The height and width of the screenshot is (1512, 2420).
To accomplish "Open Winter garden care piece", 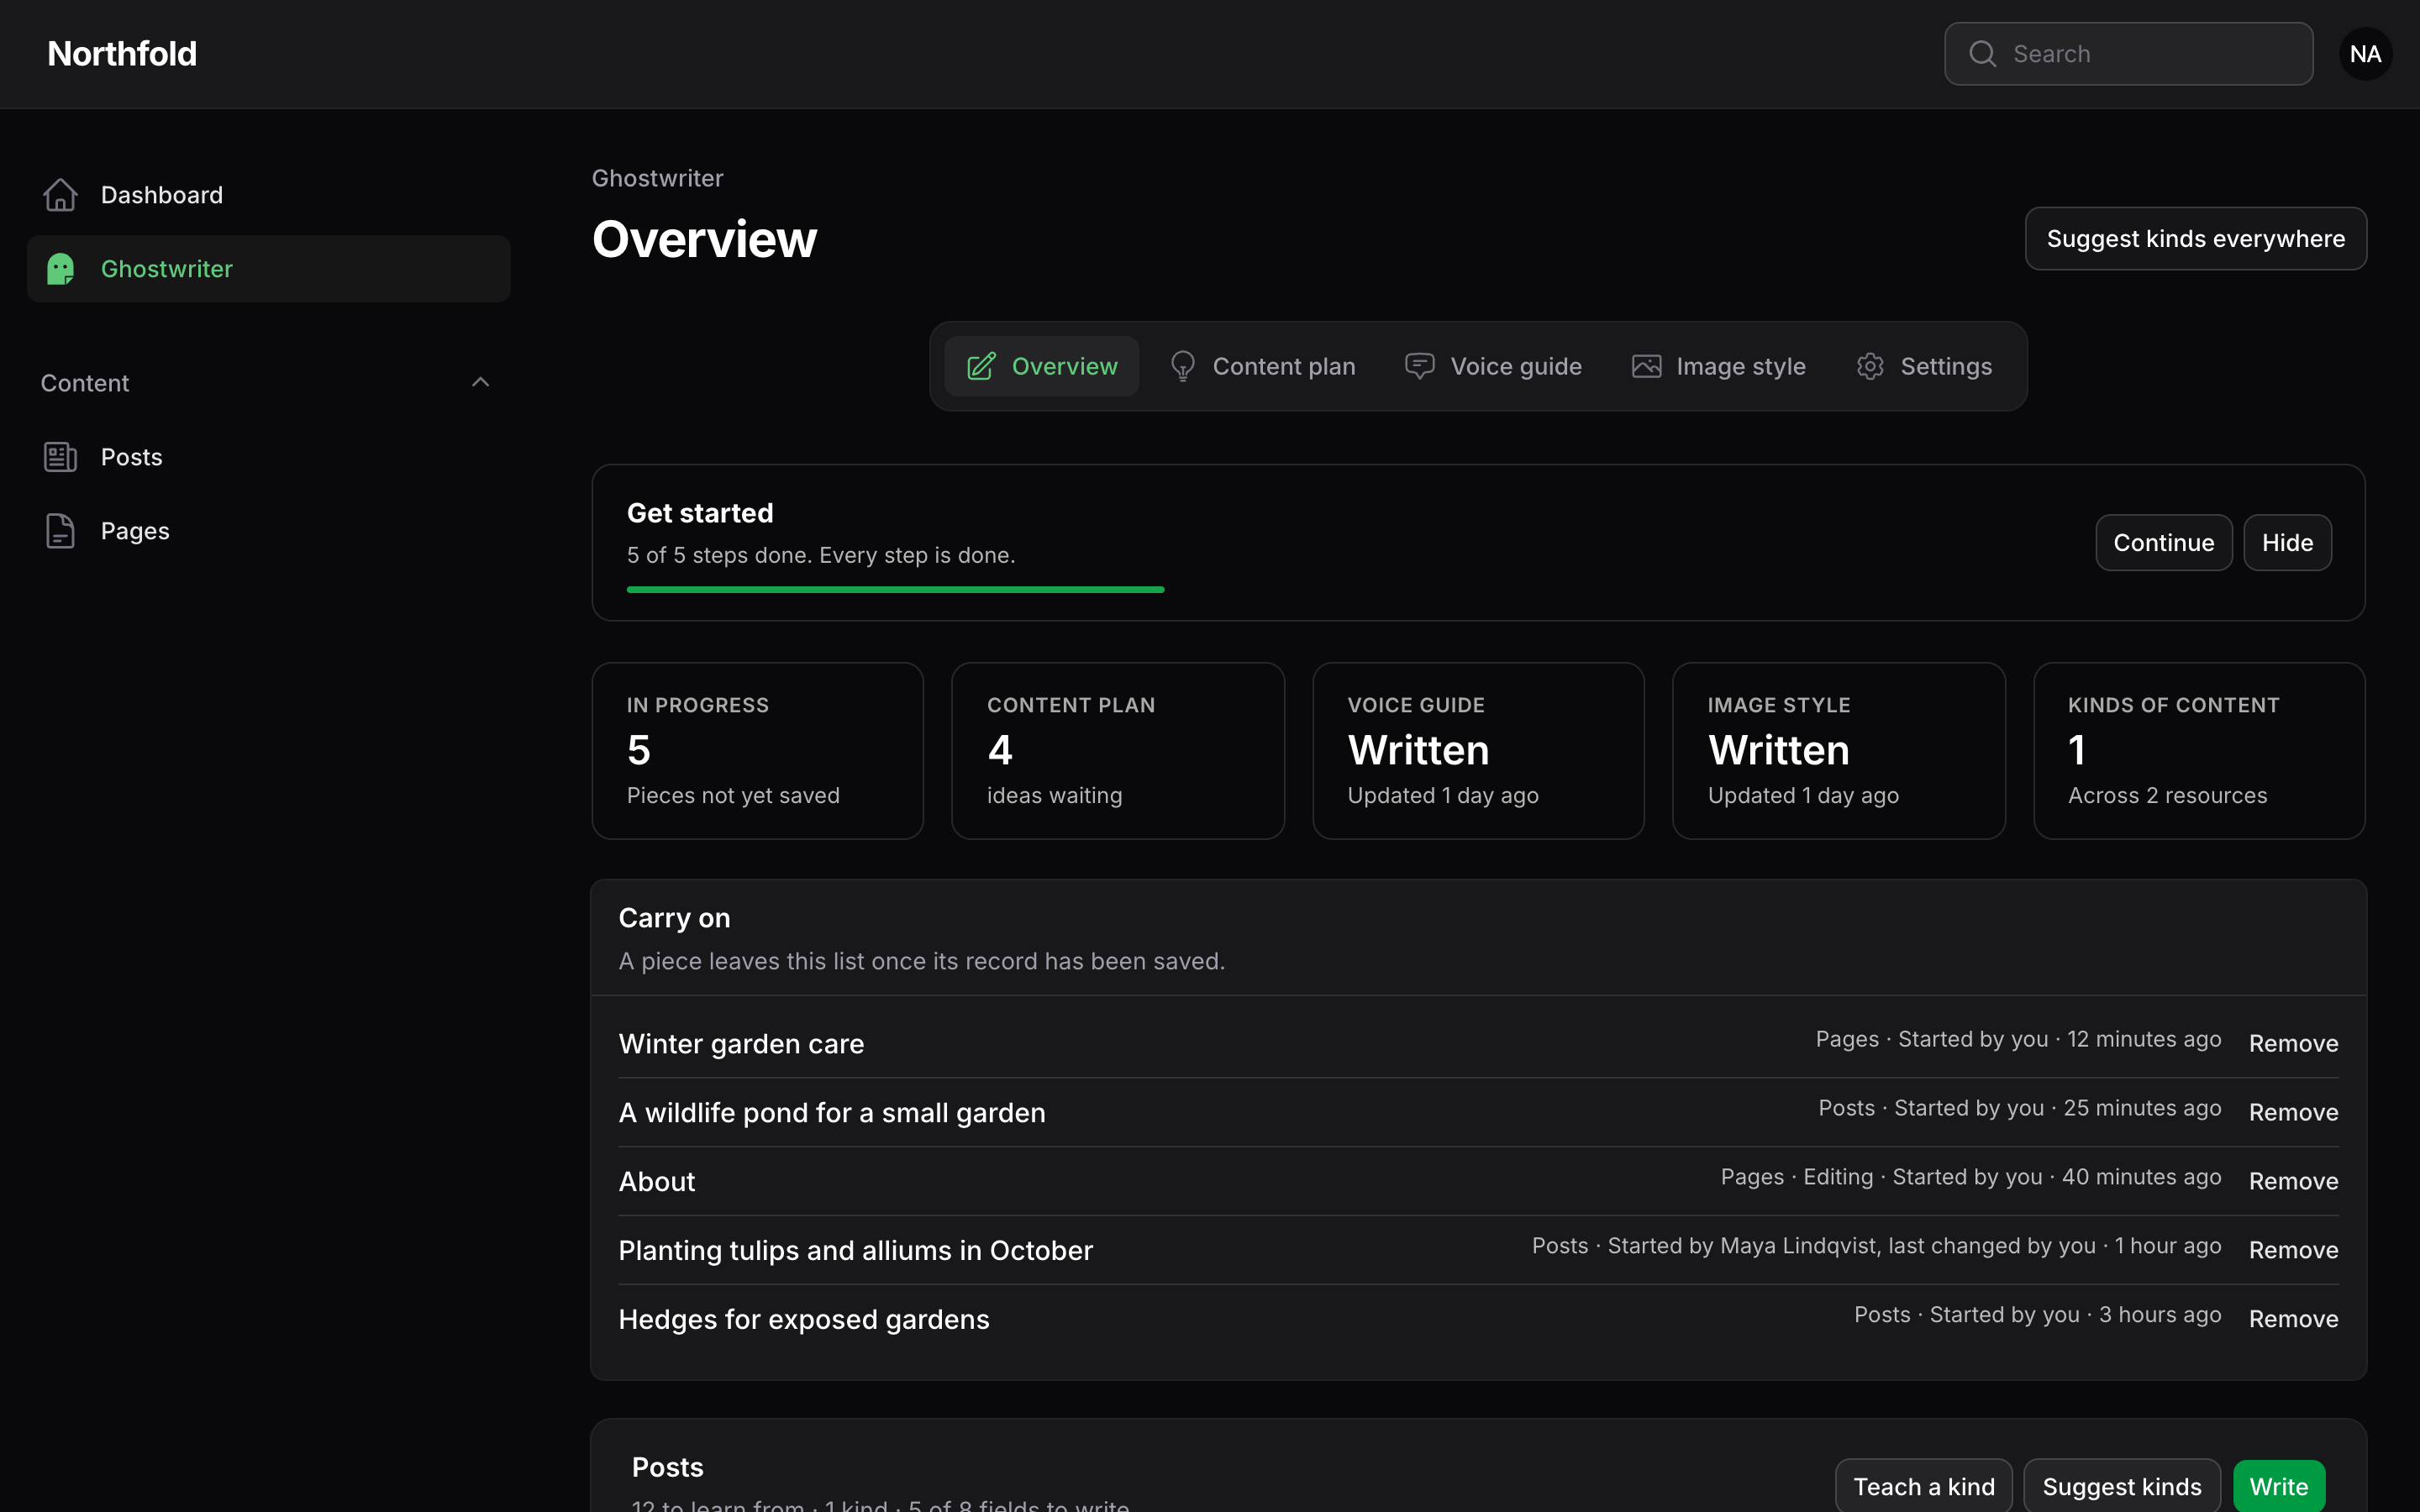I will pyautogui.click(x=741, y=1043).
